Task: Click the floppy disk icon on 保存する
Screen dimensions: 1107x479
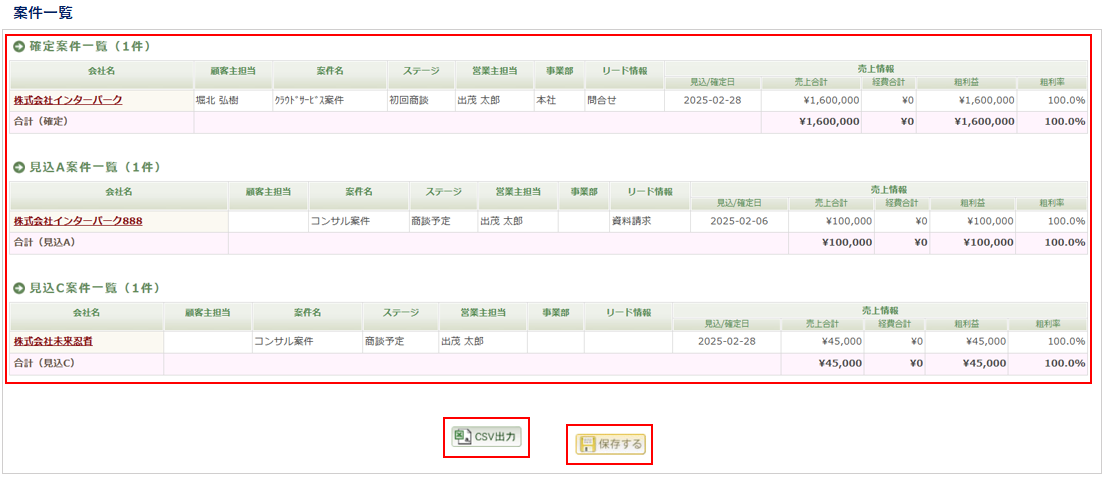Action: click(x=587, y=444)
